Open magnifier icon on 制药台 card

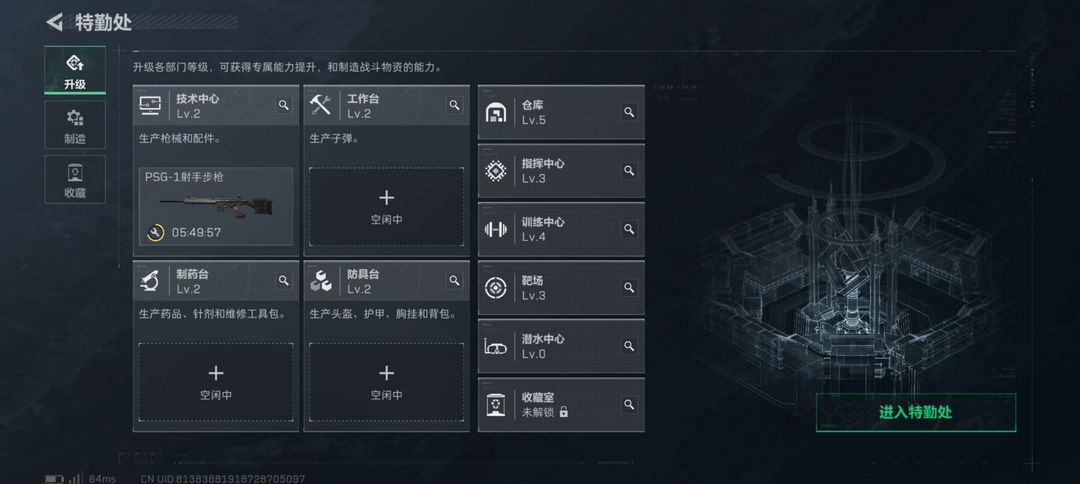tap(284, 280)
